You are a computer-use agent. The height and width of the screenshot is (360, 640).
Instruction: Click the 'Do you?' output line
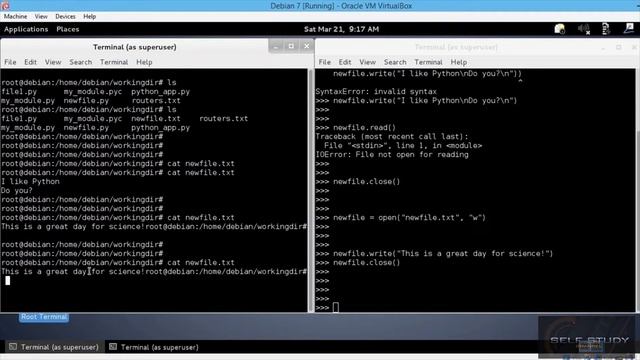(x=17, y=191)
